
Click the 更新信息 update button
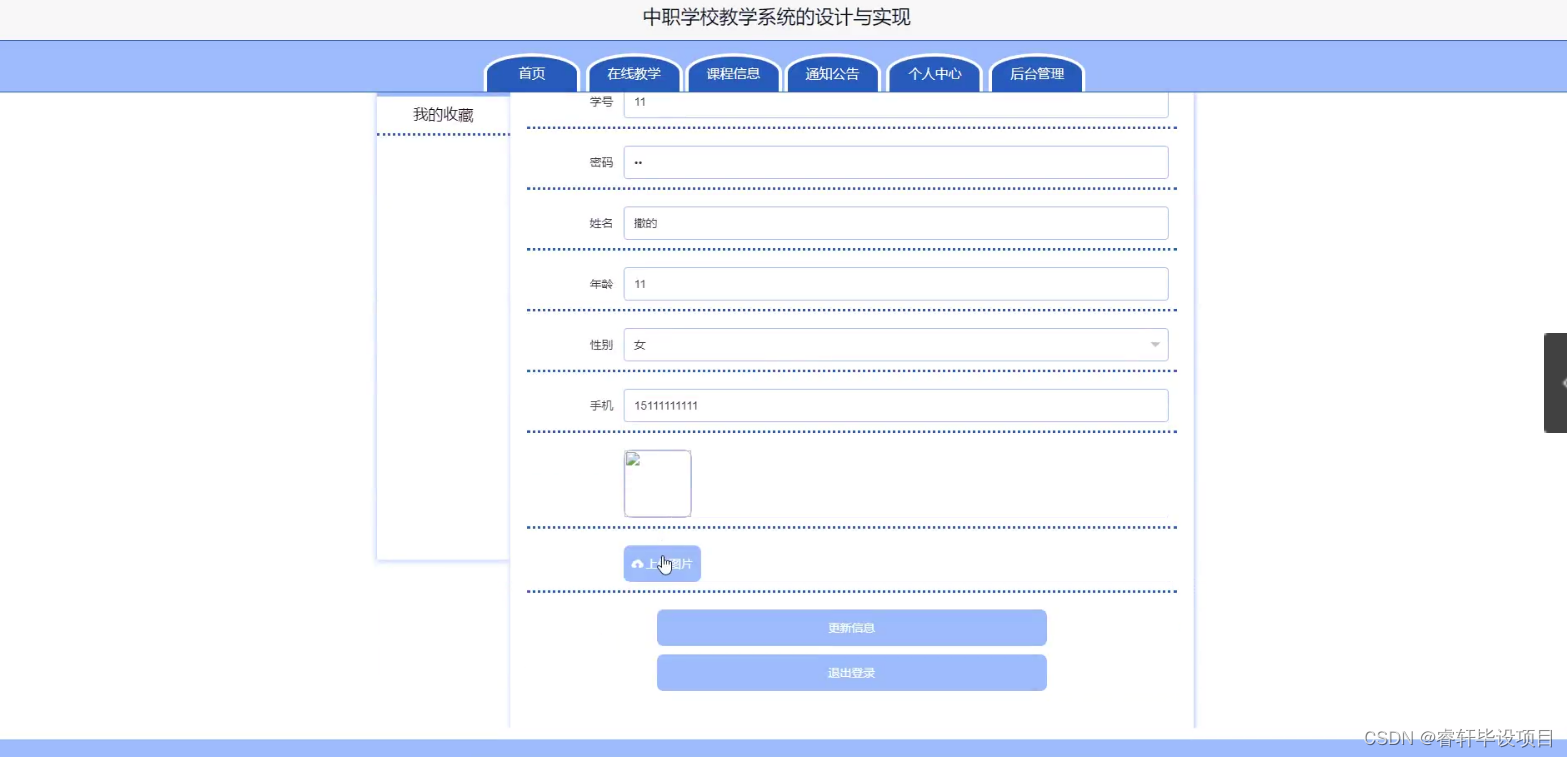point(850,627)
